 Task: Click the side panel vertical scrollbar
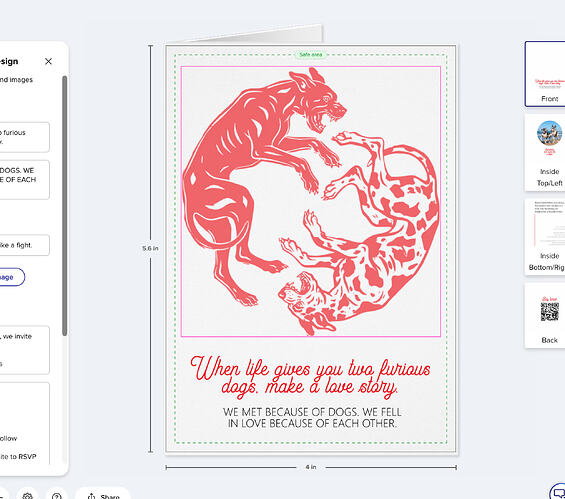tap(64, 205)
